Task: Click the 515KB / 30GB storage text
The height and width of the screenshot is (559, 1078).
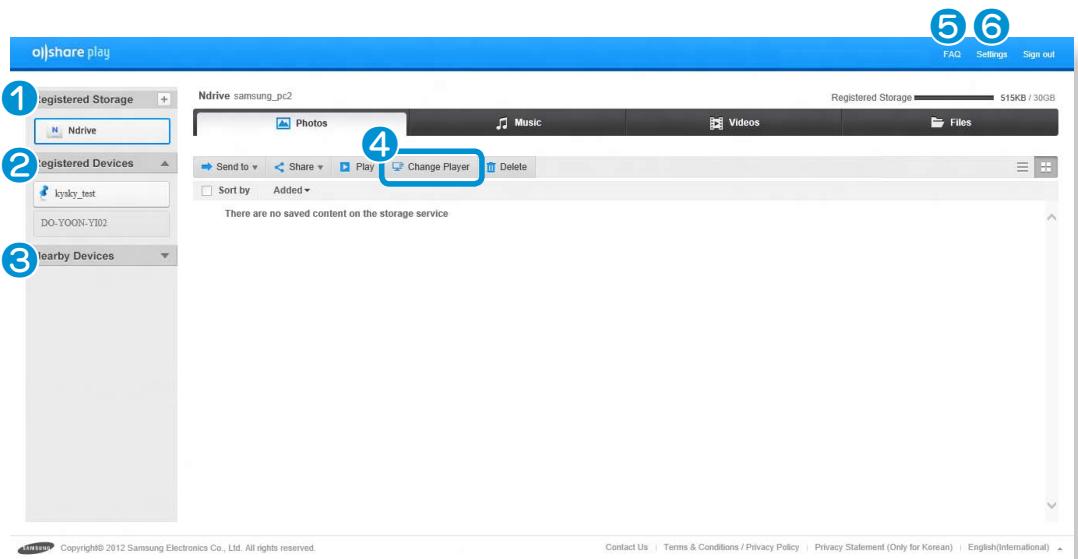Action: (1027, 98)
